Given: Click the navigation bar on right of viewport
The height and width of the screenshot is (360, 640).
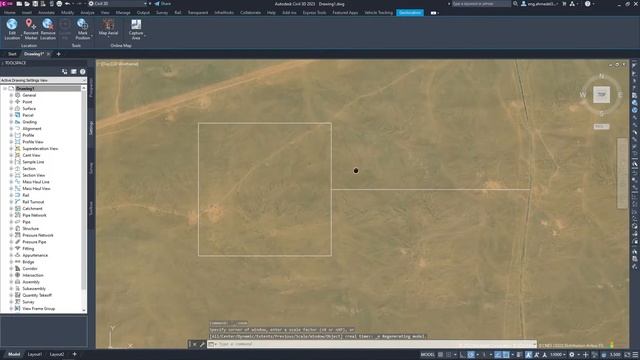Looking at the screenshot, I should [622, 173].
